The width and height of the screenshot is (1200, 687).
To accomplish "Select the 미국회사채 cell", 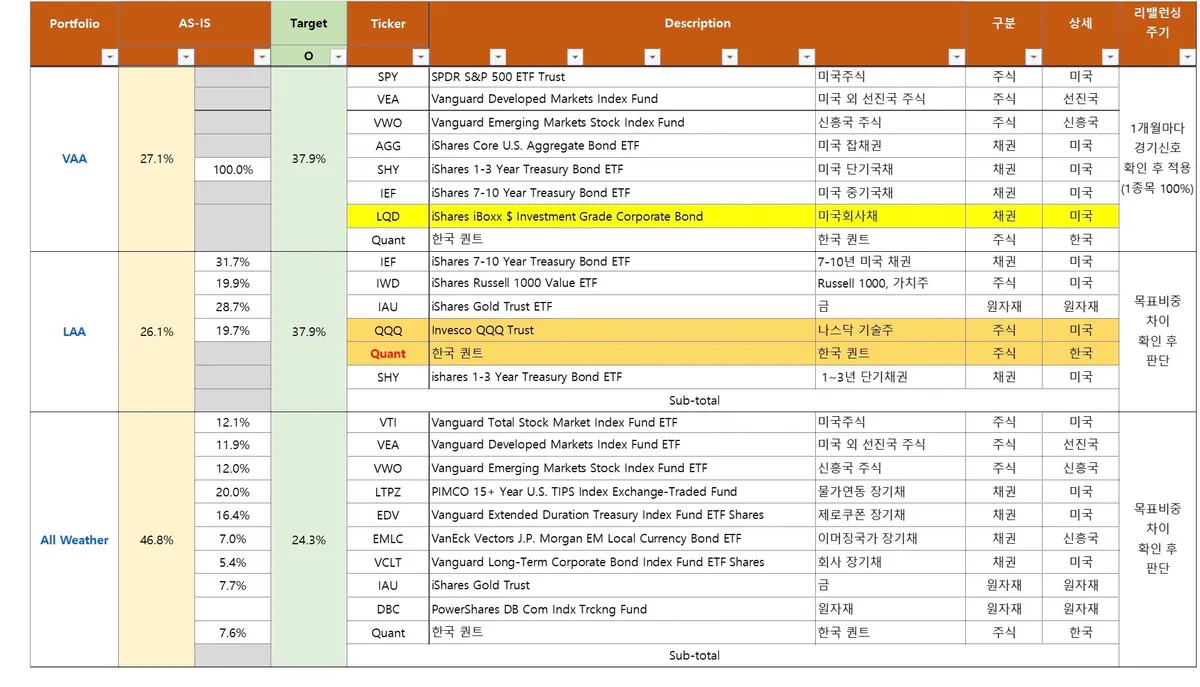I will (890, 216).
